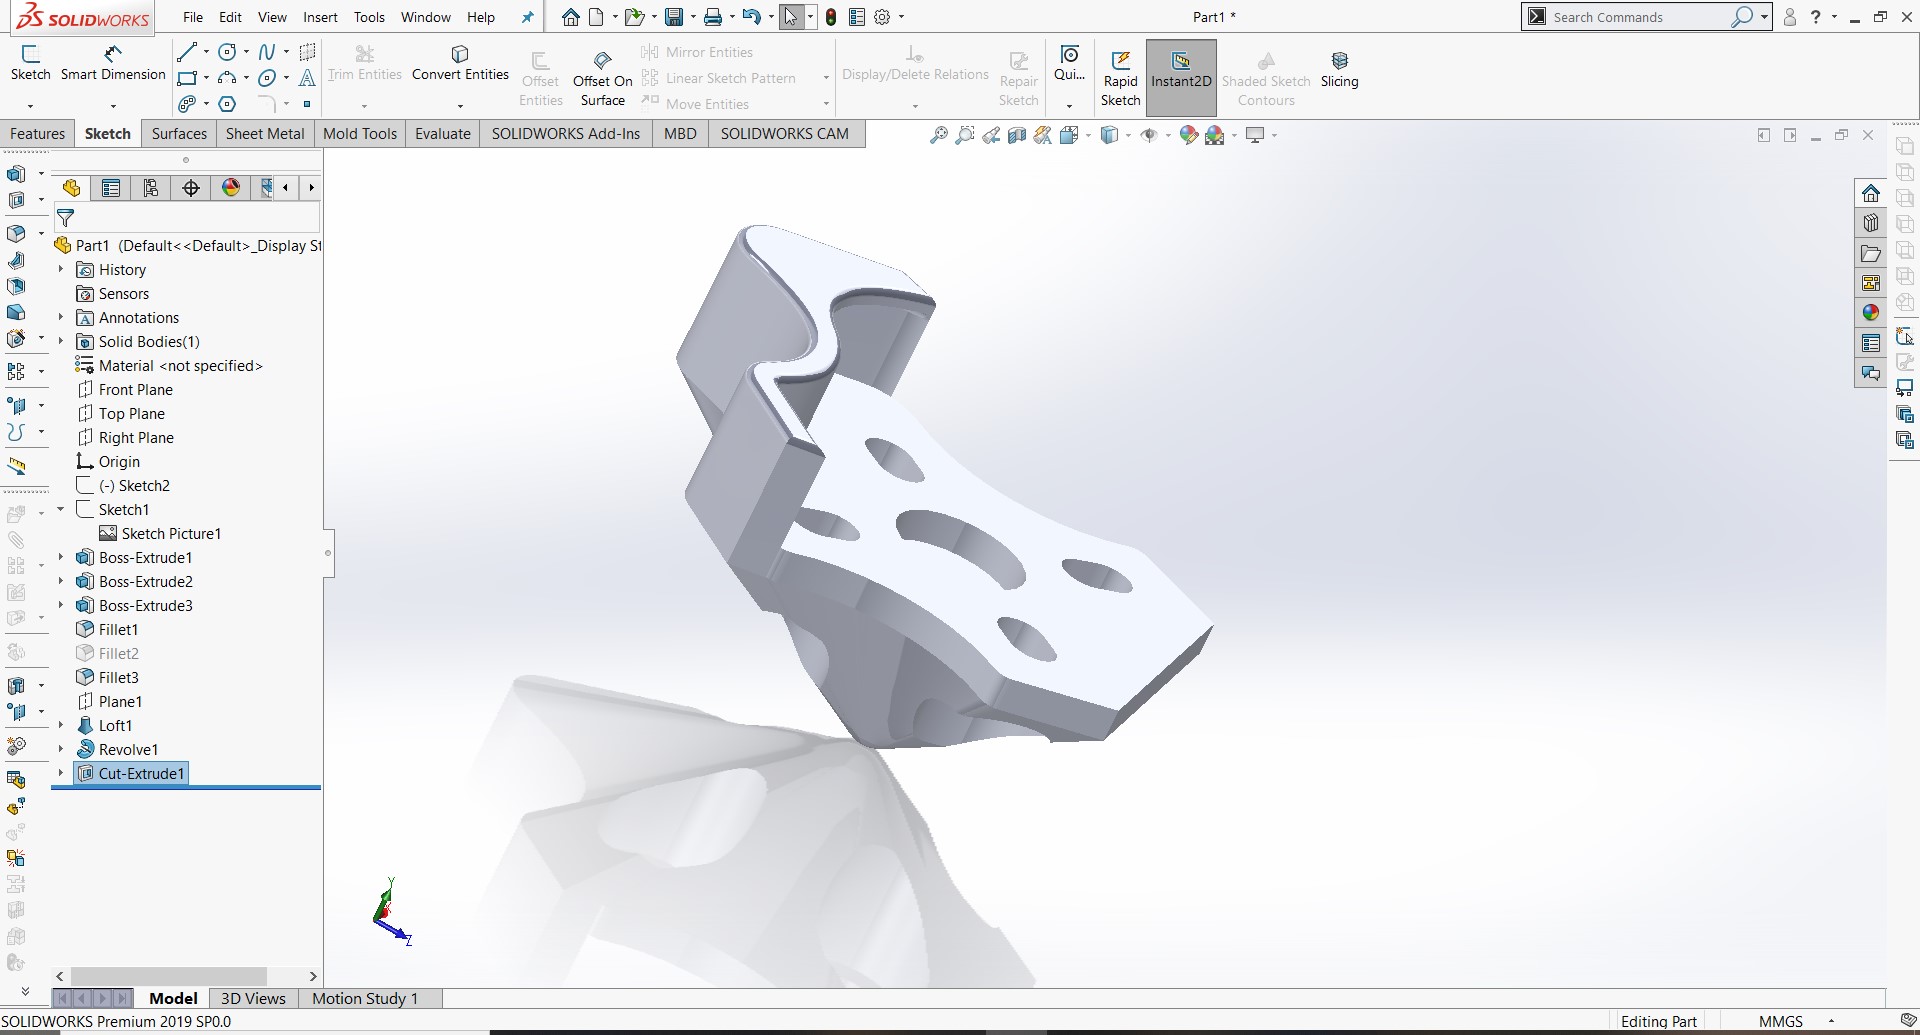1920x1035 pixels.
Task: Toggle the Instant2D button
Action: click(1181, 78)
